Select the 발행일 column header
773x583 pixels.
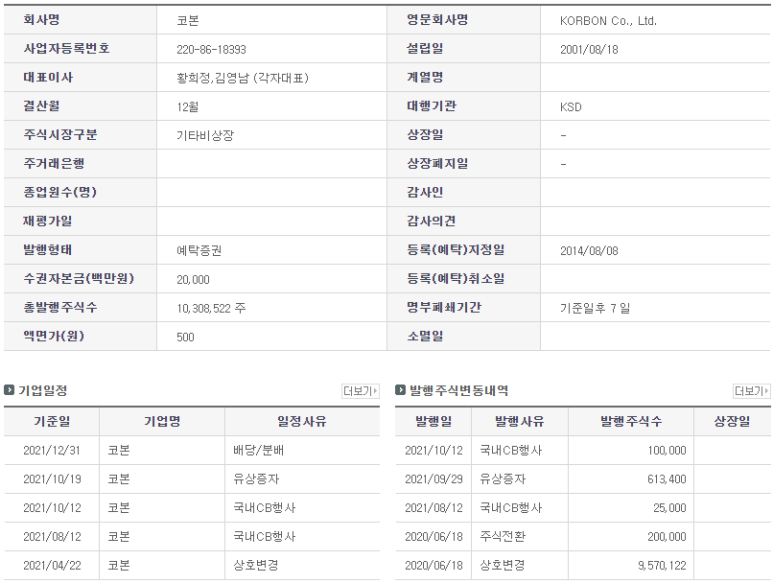tap(433, 421)
